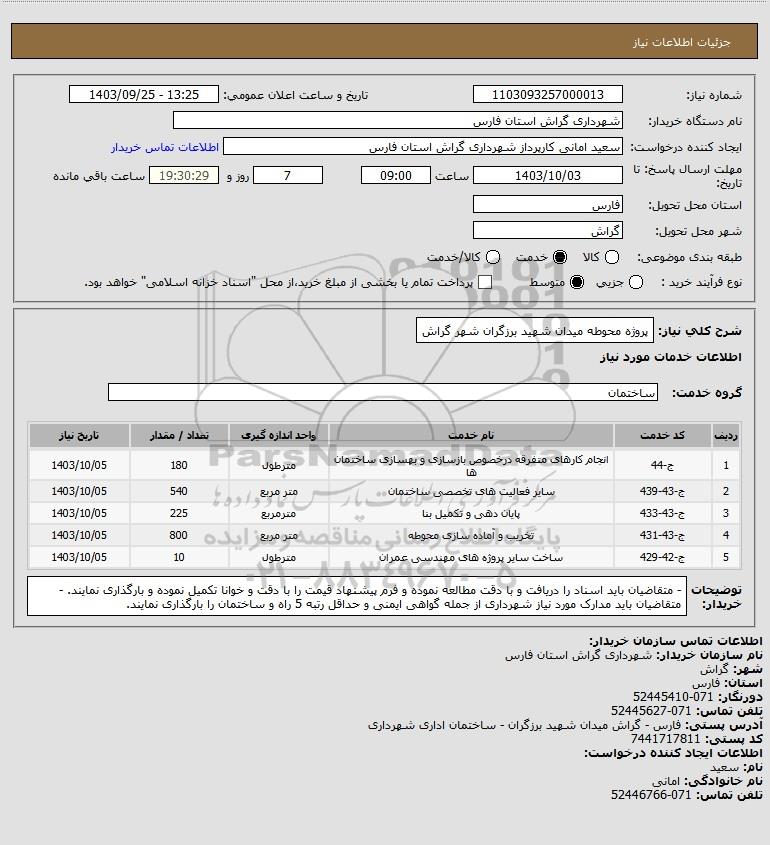770x845 pixels.
Task: Choose the متوسط purchase type radio
Action: coord(577,282)
